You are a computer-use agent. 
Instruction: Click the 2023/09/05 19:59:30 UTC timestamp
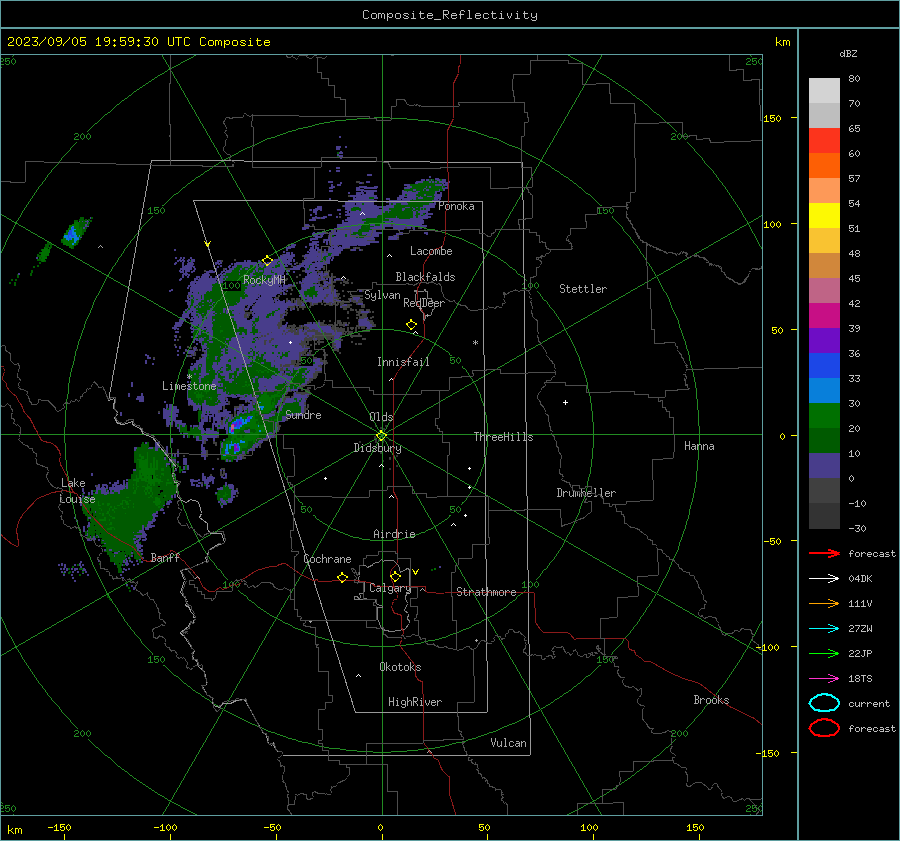click(x=98, y=42)
